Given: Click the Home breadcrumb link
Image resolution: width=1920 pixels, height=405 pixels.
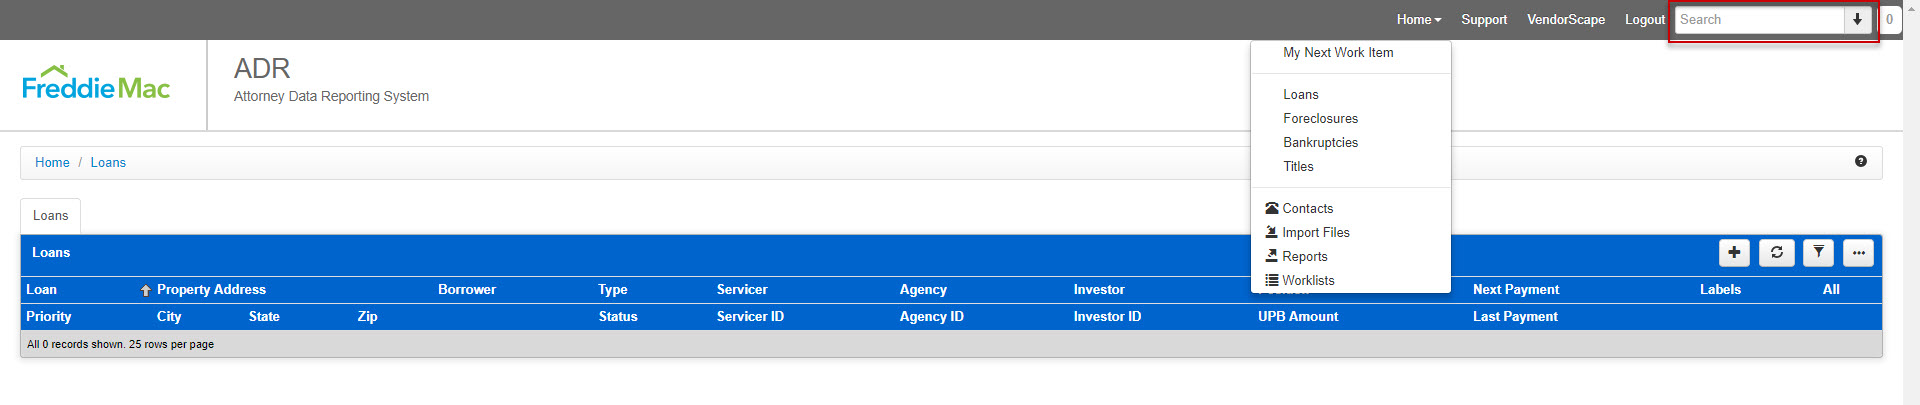Looking at the screenshot, I should point(52,162).
